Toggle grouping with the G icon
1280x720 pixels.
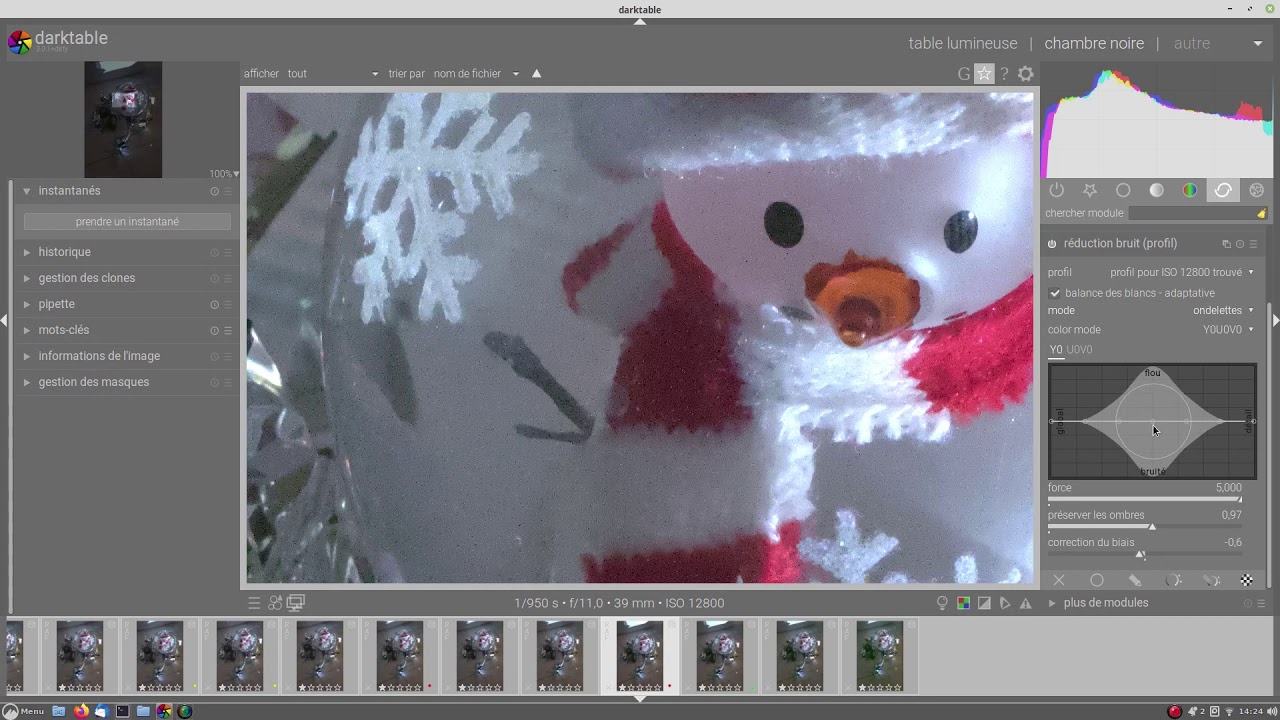click(964, 74)
